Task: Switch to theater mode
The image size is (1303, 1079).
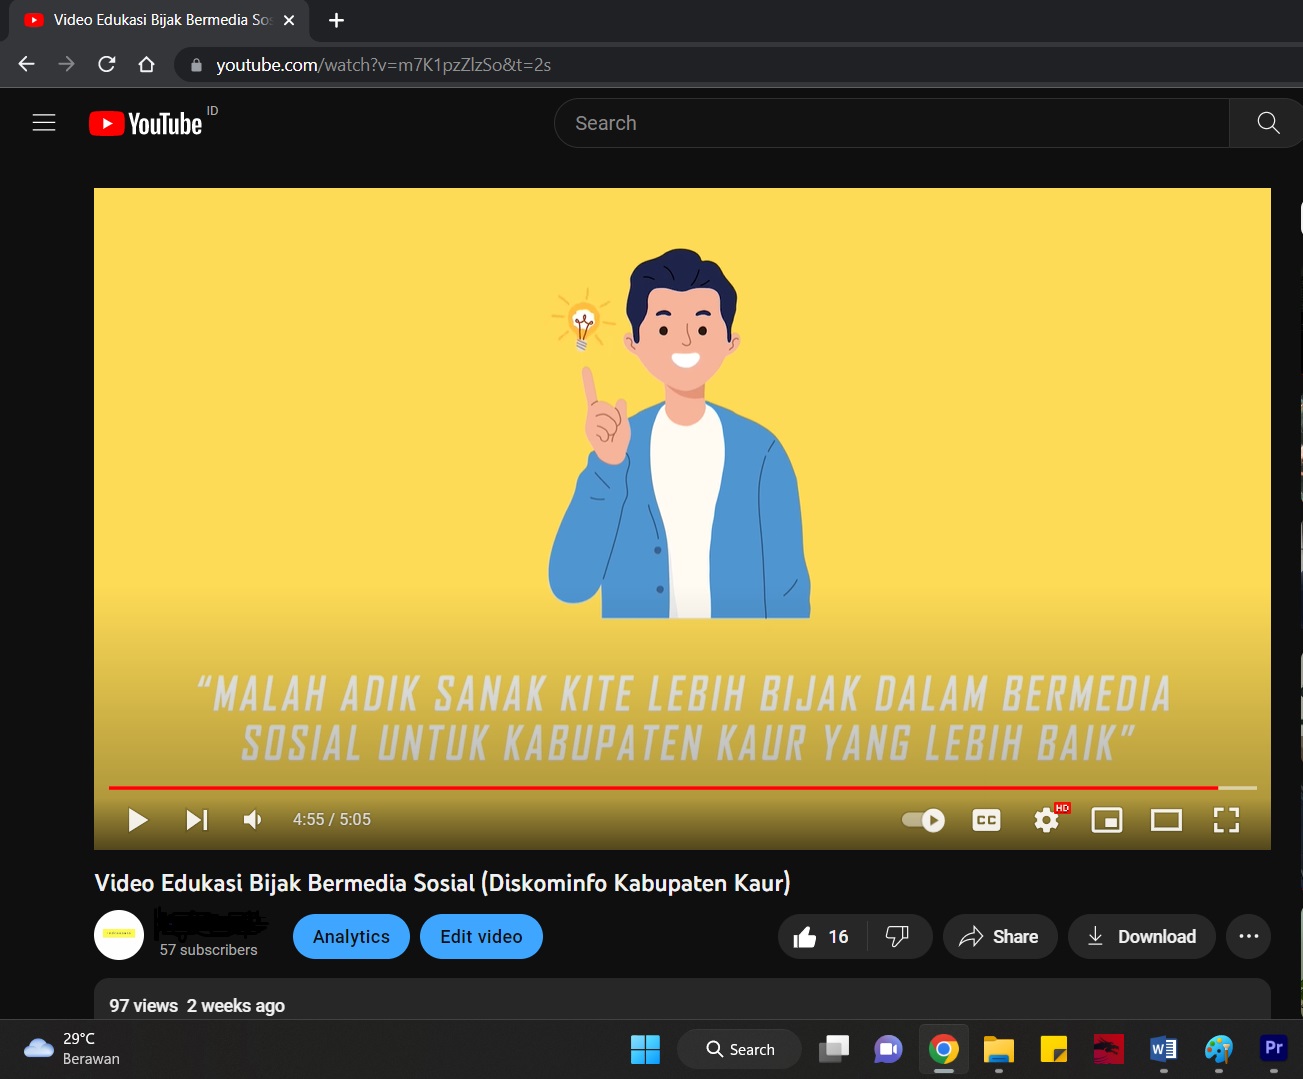Action: (x=1166, y=820)
